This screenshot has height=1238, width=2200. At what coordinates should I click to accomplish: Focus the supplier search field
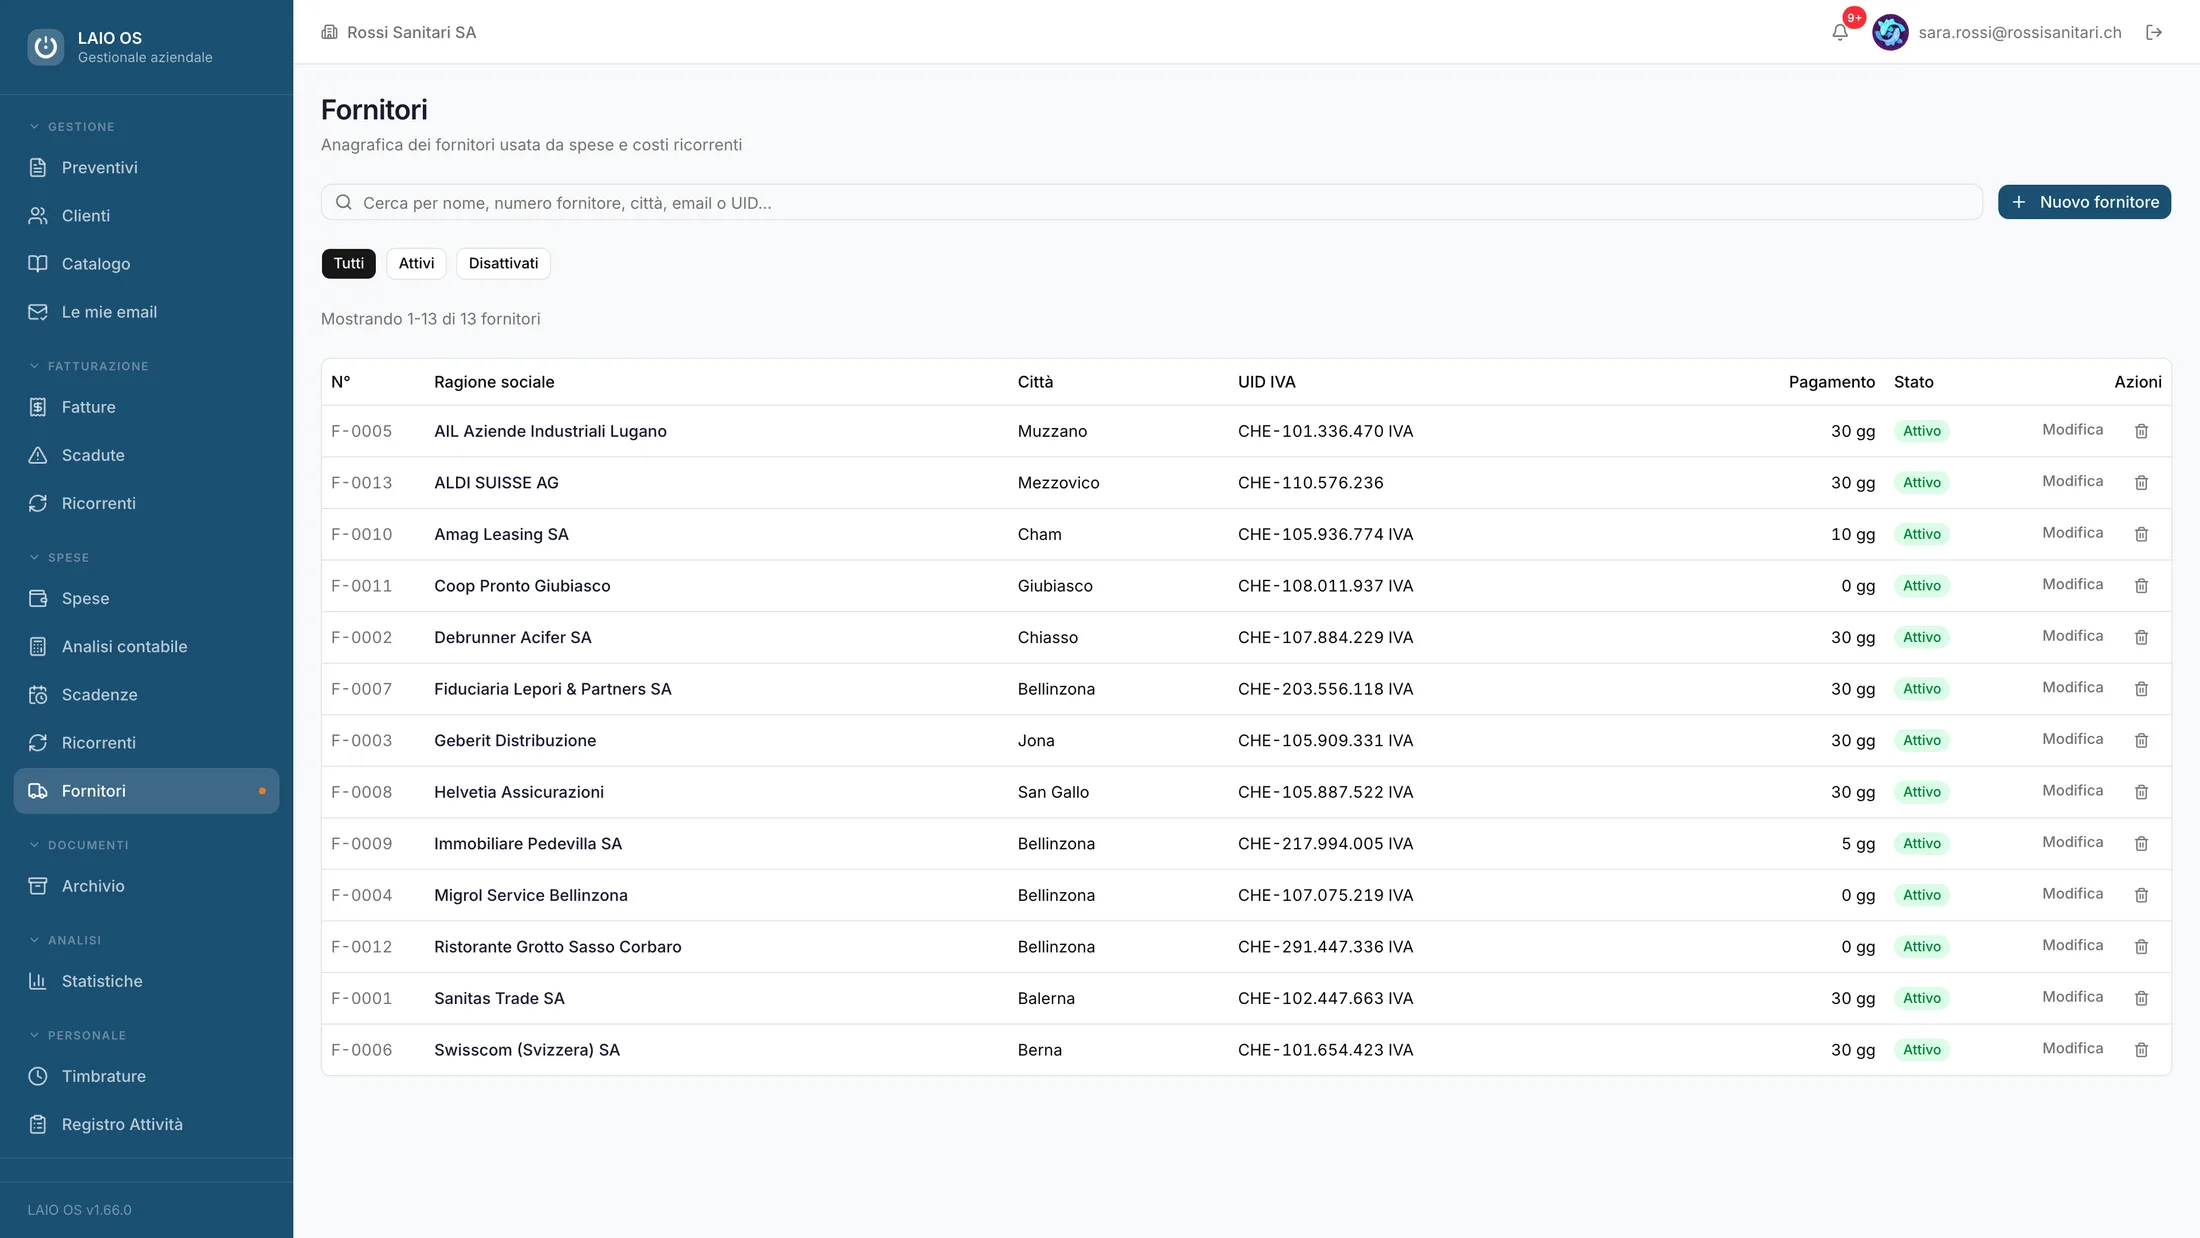(x=1151, y=202)
